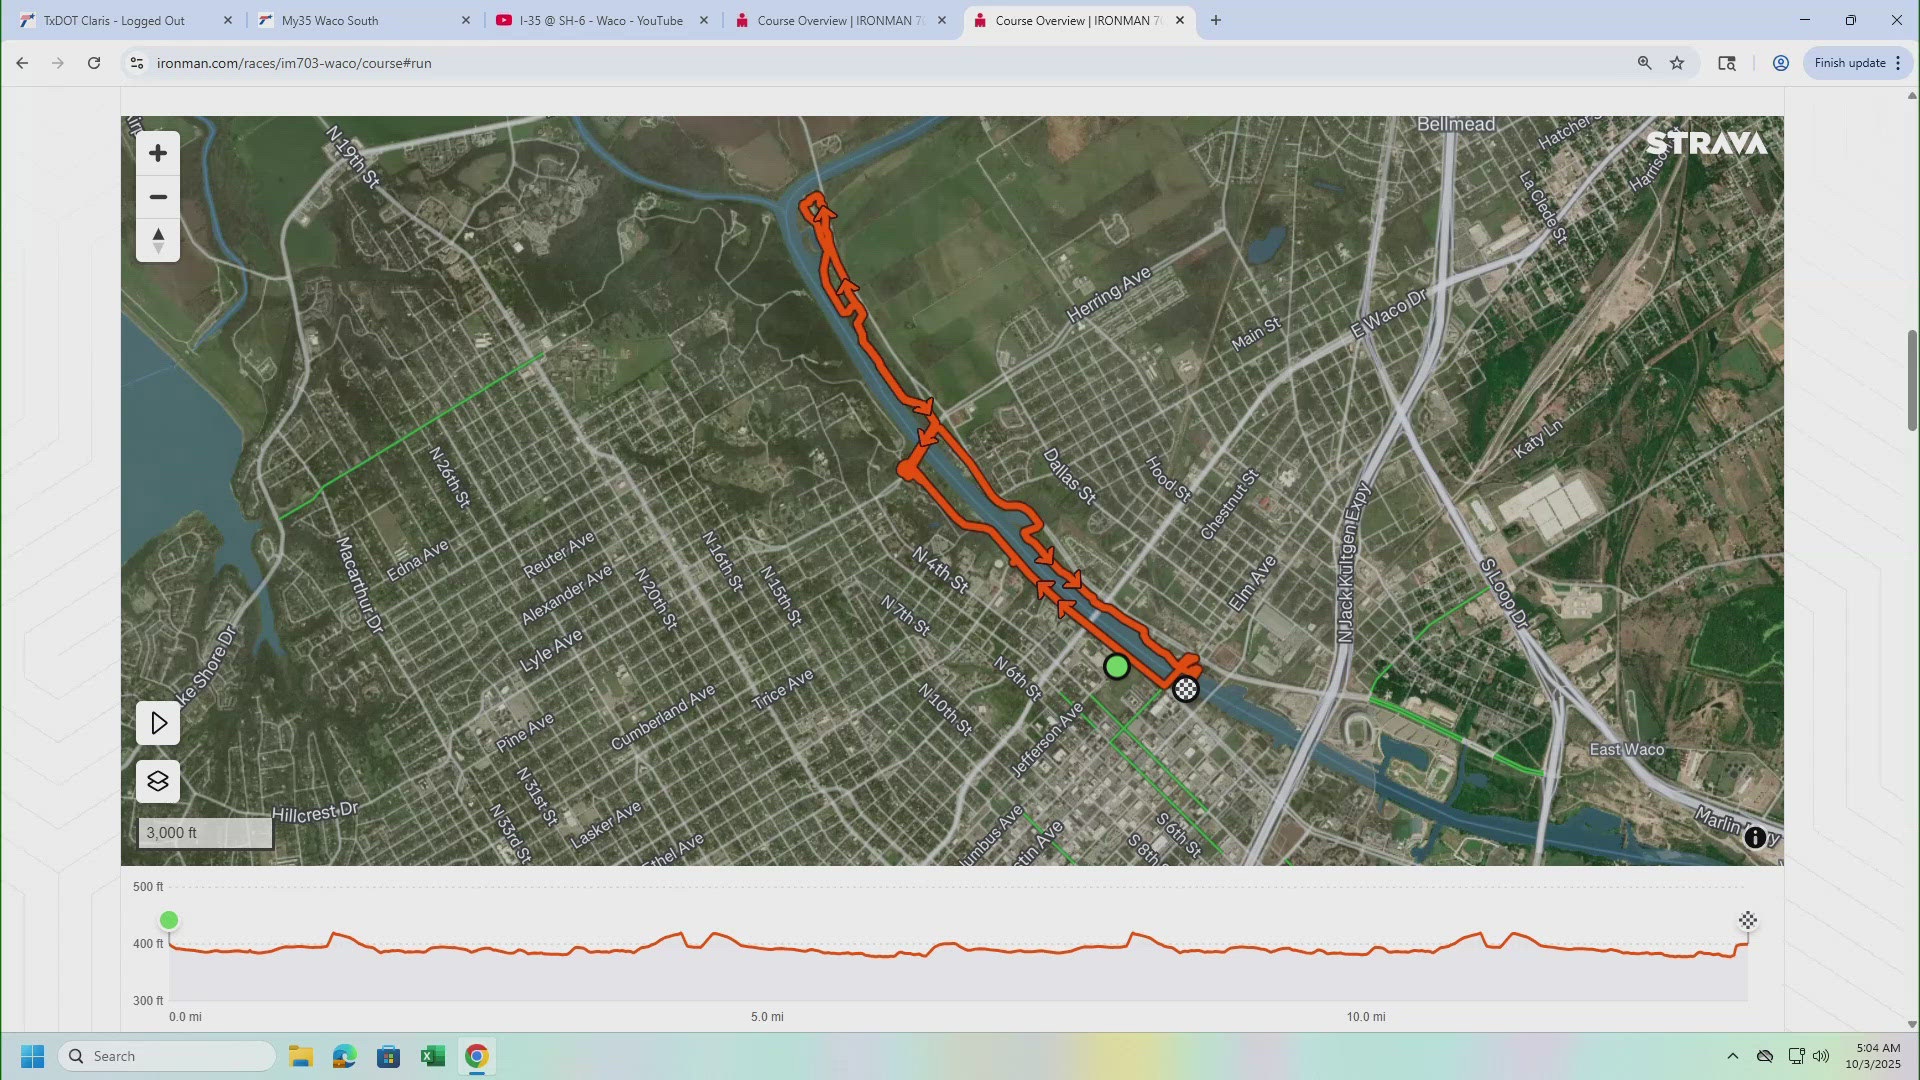Start the course flyover playback
The height and width of the screenshot is (1080, 1920).
[x=157, y=722]
